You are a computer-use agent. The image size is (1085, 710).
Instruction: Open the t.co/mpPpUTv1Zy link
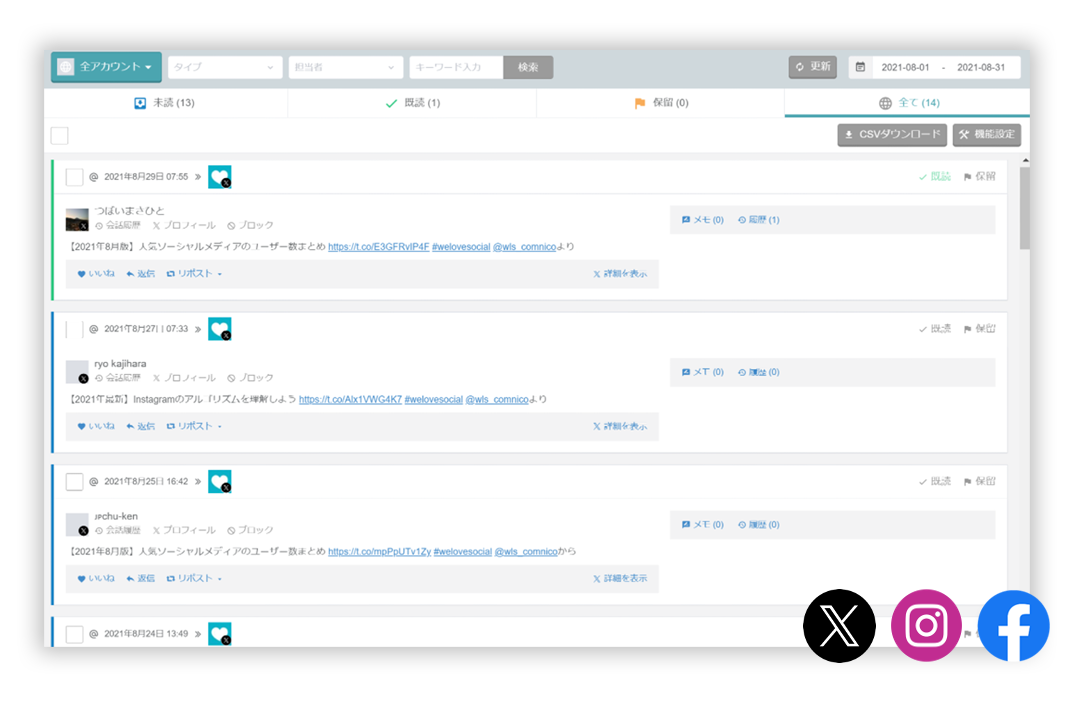[379, 552]
